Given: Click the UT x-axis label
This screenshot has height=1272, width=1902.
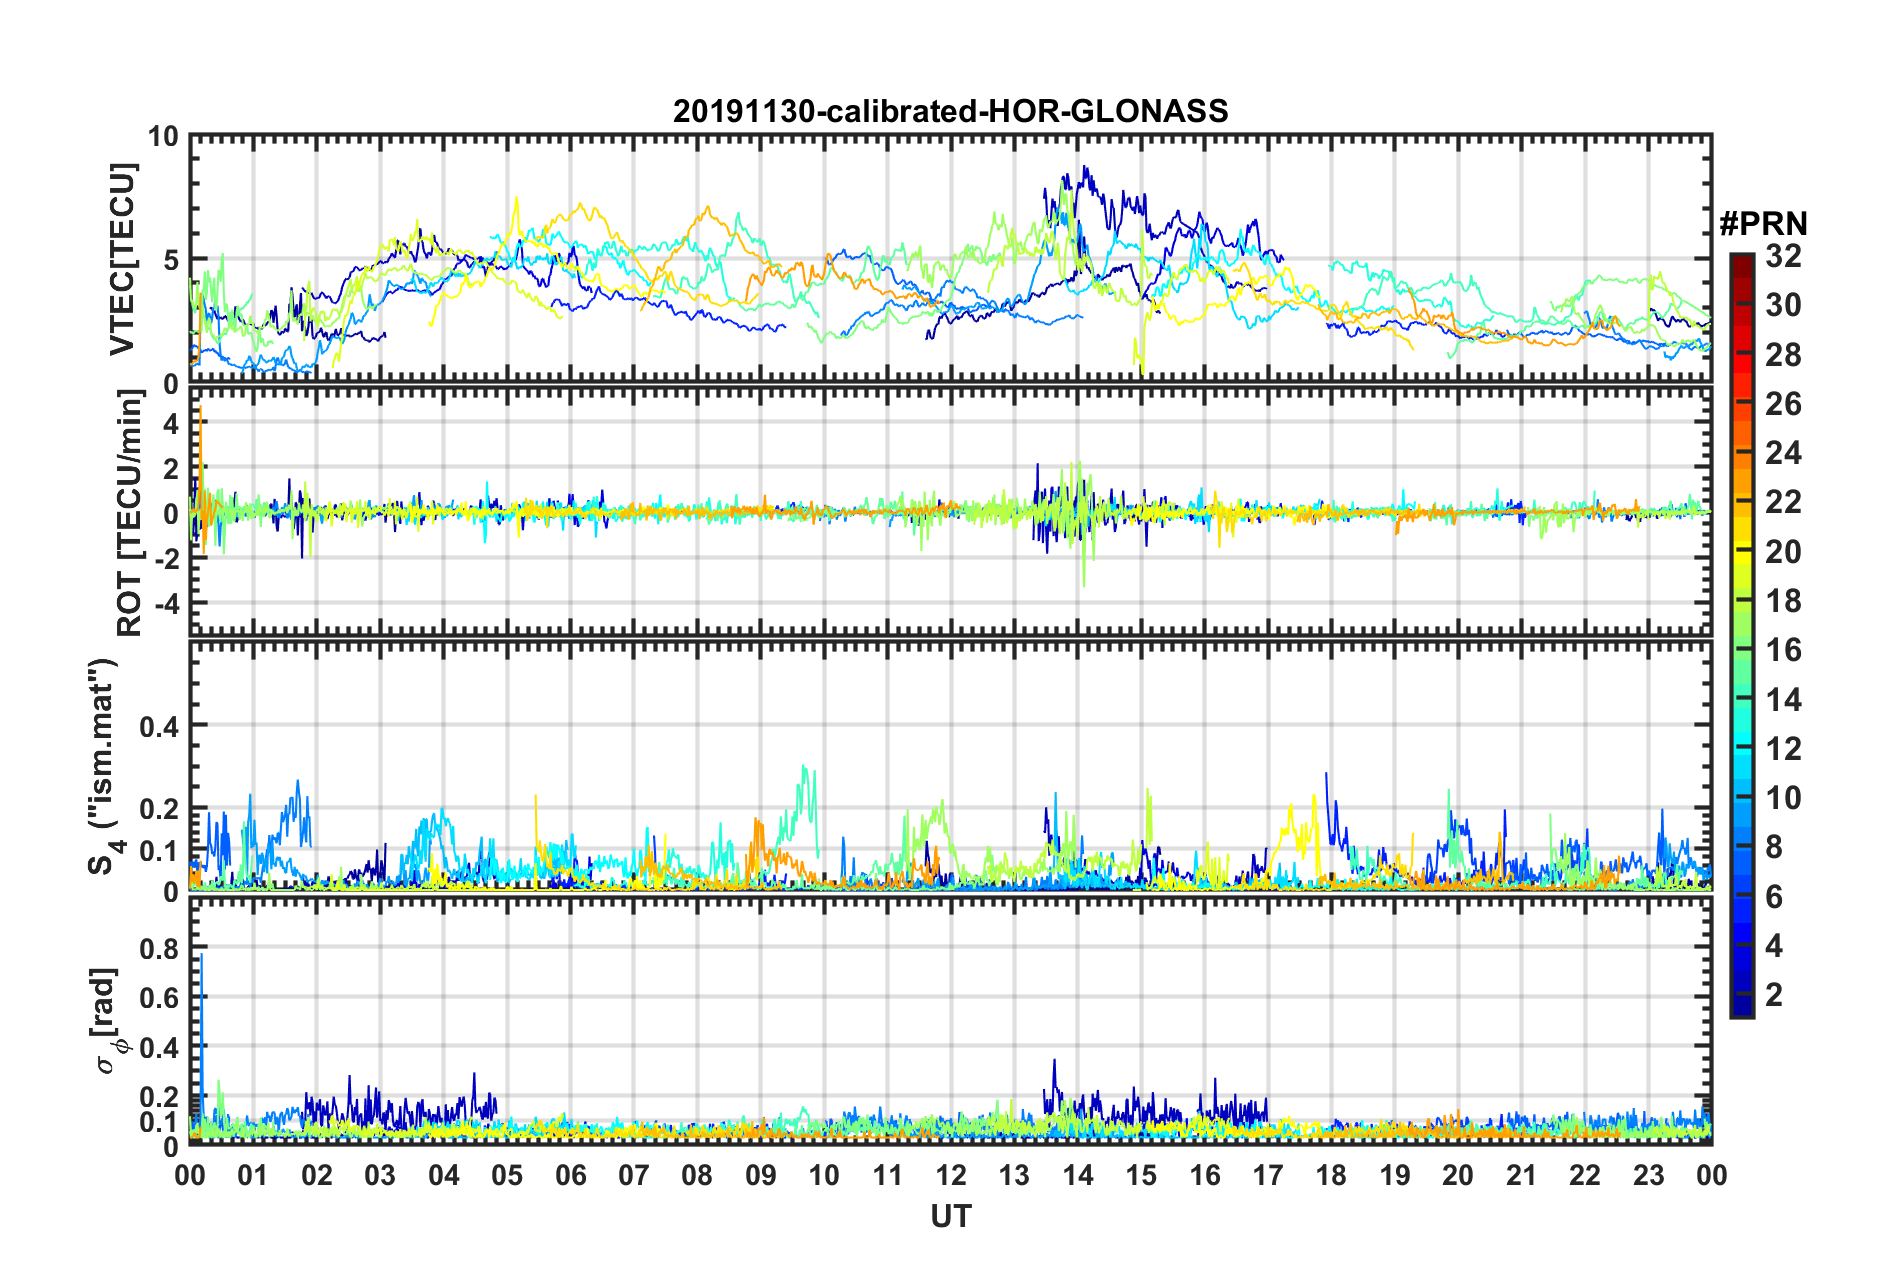Looking at the screenshot, I should pos(950,1216).
